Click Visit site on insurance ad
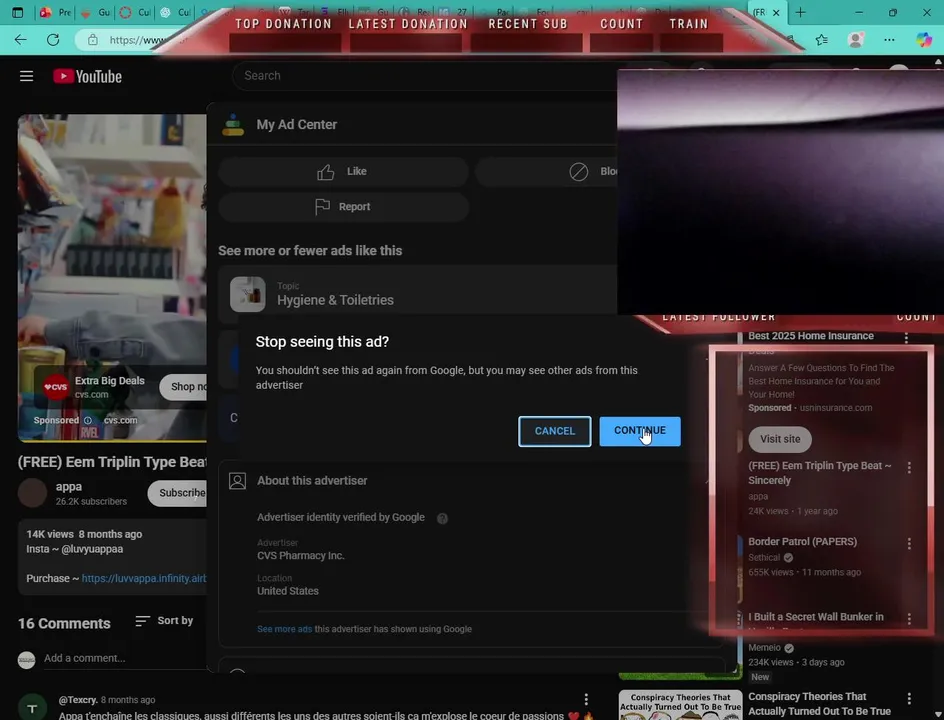Screen dimensions: 944x720 click(x=780, y=439)
